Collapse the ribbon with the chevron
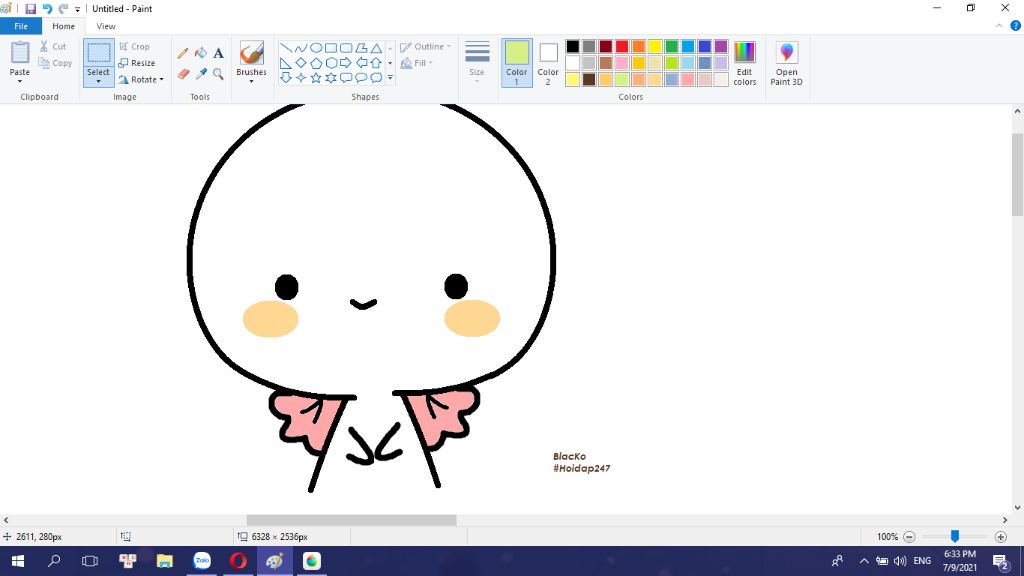This screenshot has width=1024, height=576. coord(999,26)
